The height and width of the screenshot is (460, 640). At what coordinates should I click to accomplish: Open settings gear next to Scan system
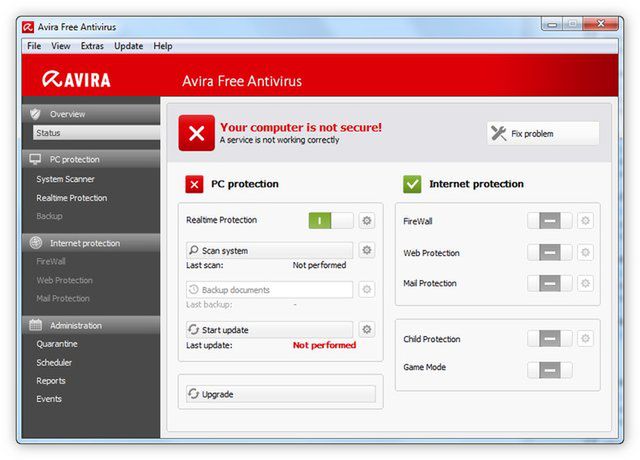(367, 250)
